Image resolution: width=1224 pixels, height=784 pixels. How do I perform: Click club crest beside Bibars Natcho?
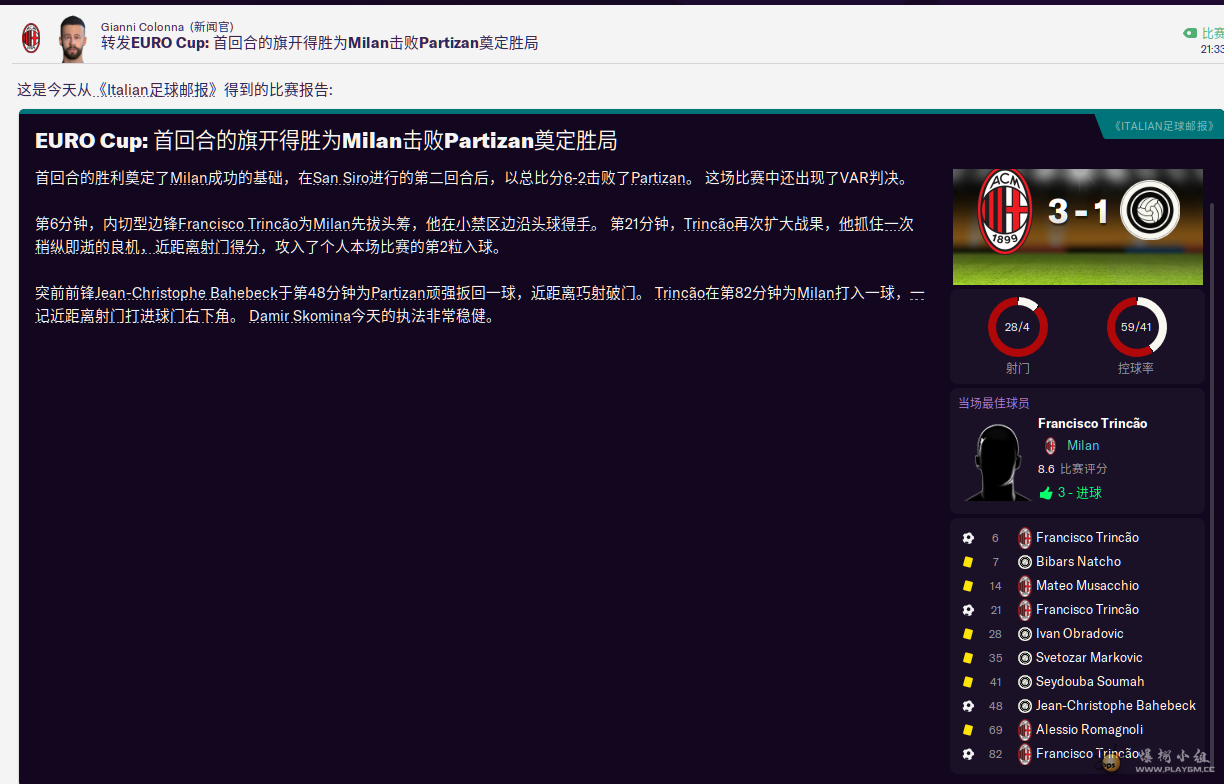click(1024, 562)
